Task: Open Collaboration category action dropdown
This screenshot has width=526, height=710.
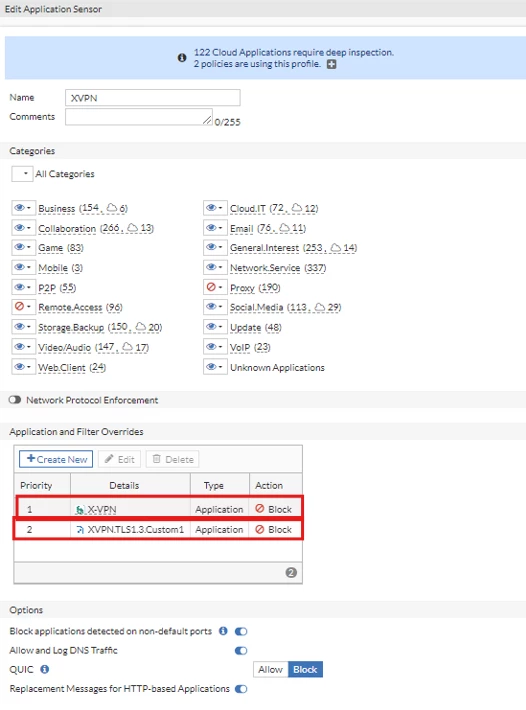Action: [24, 228]
